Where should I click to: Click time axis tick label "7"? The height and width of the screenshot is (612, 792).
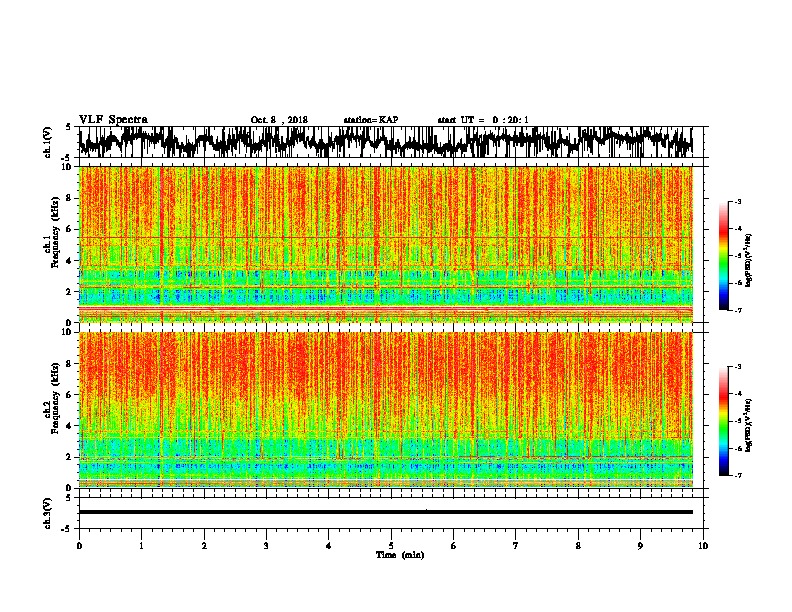click(516, 546)
